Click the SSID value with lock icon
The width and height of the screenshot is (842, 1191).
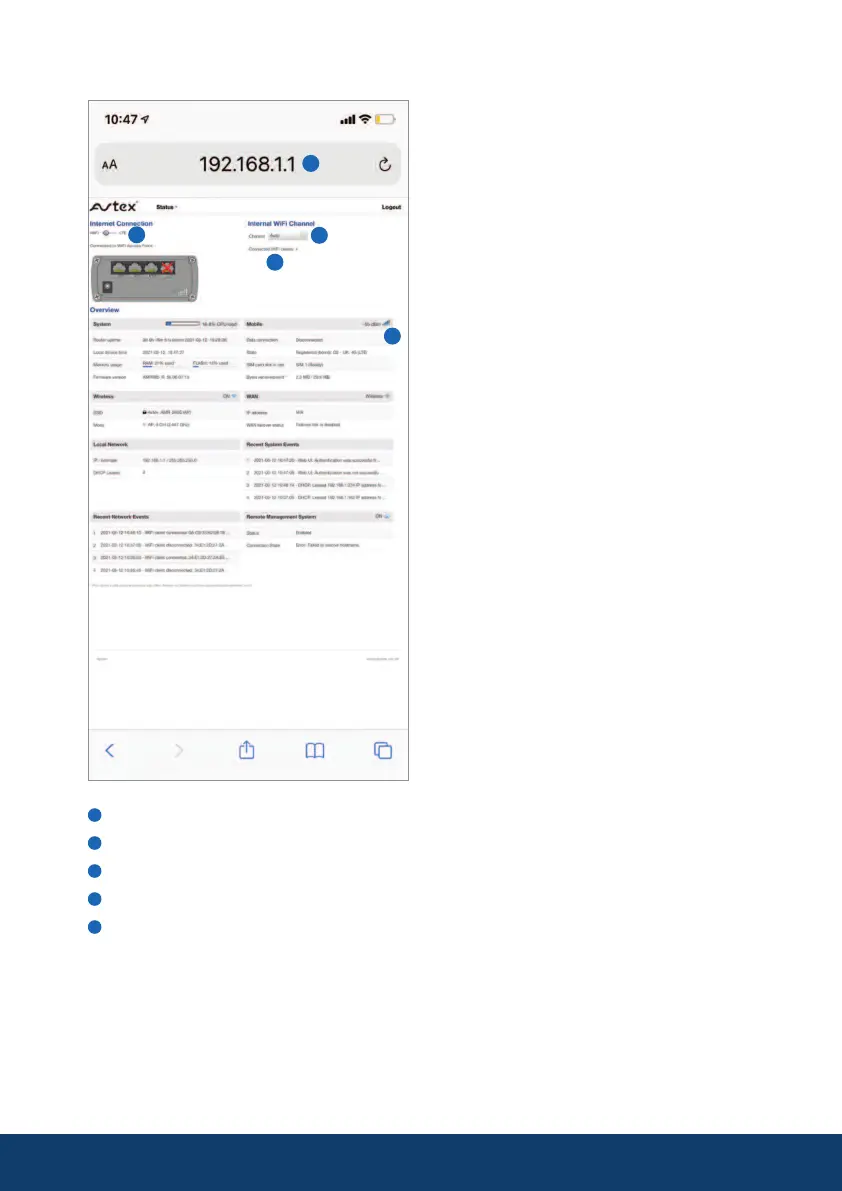coord(167,412)
